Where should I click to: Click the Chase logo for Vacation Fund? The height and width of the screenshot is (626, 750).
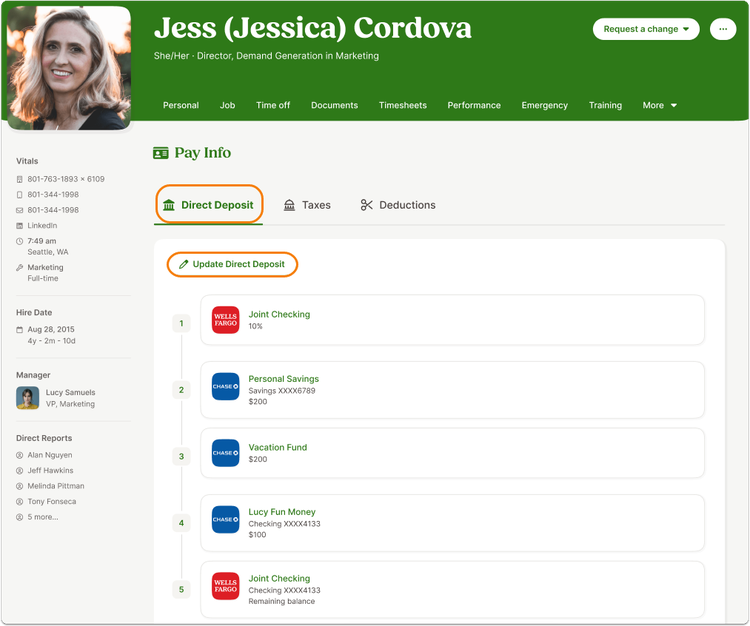[226, 453]
